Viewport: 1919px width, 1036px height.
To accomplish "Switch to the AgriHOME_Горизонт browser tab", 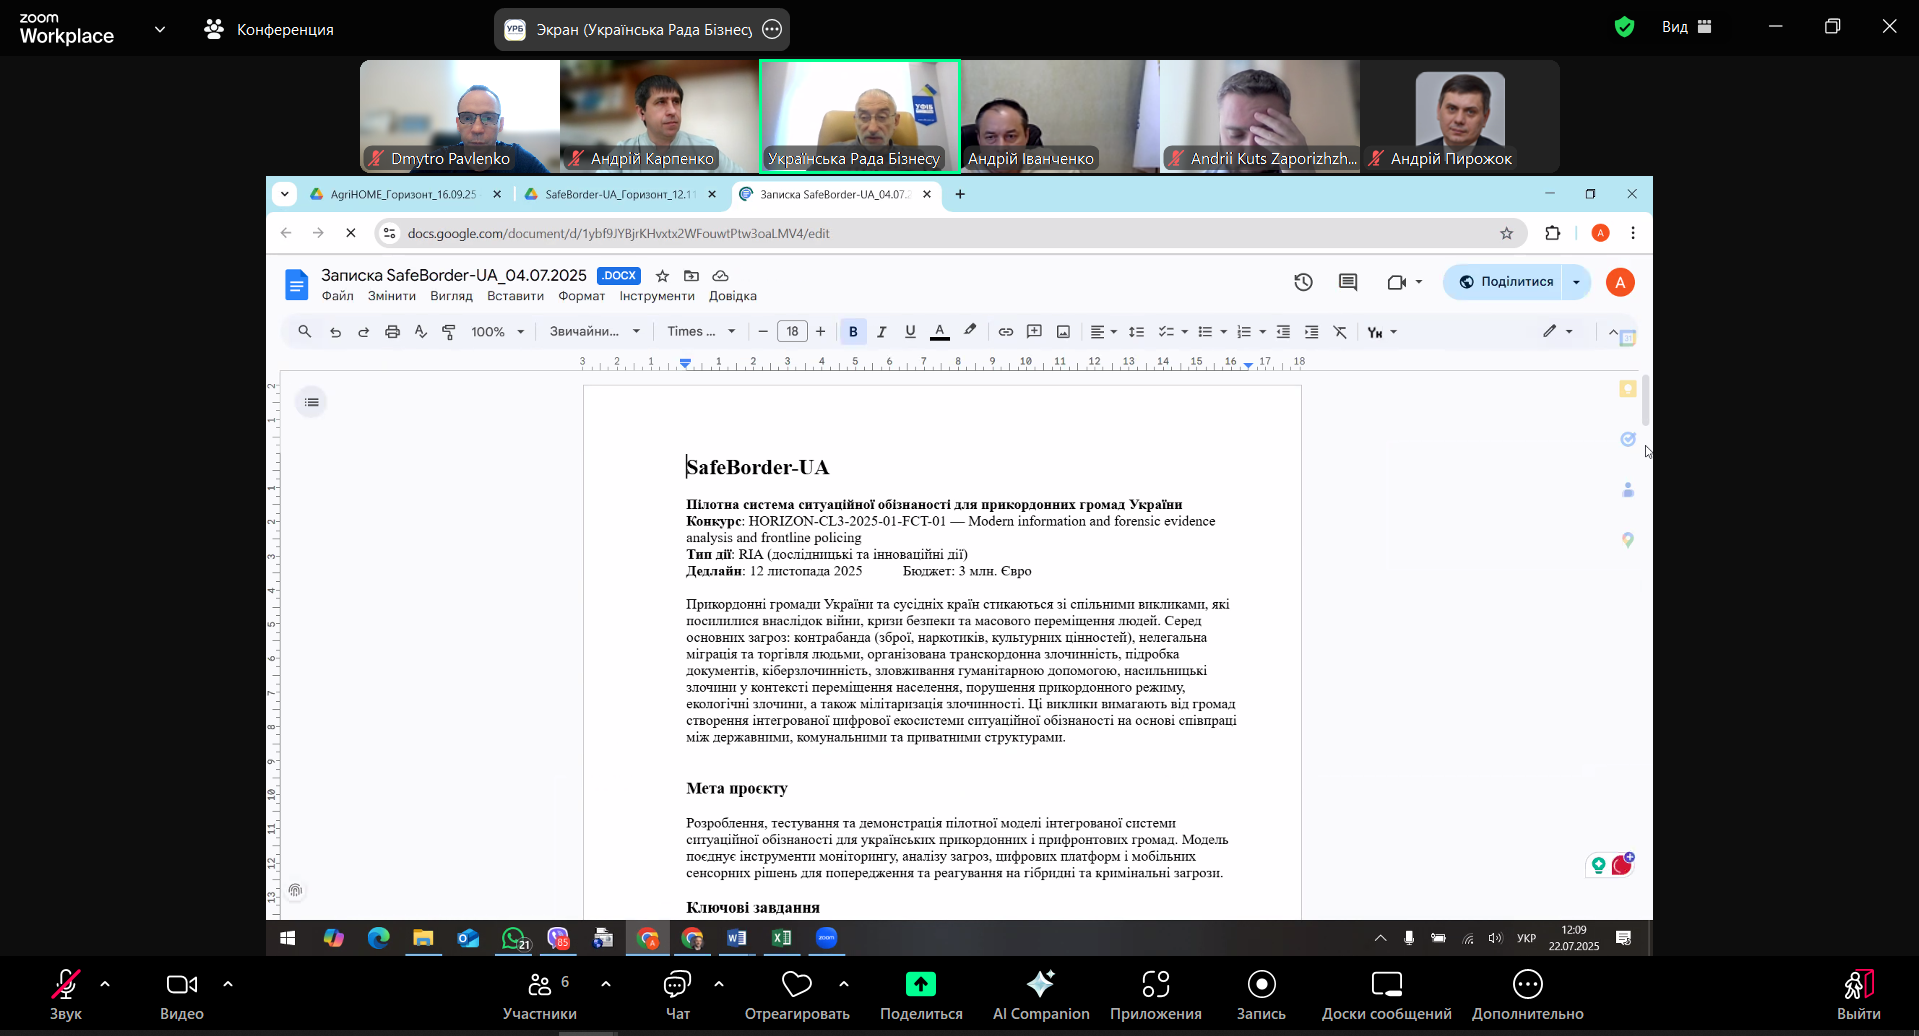I will coord(403,194).
